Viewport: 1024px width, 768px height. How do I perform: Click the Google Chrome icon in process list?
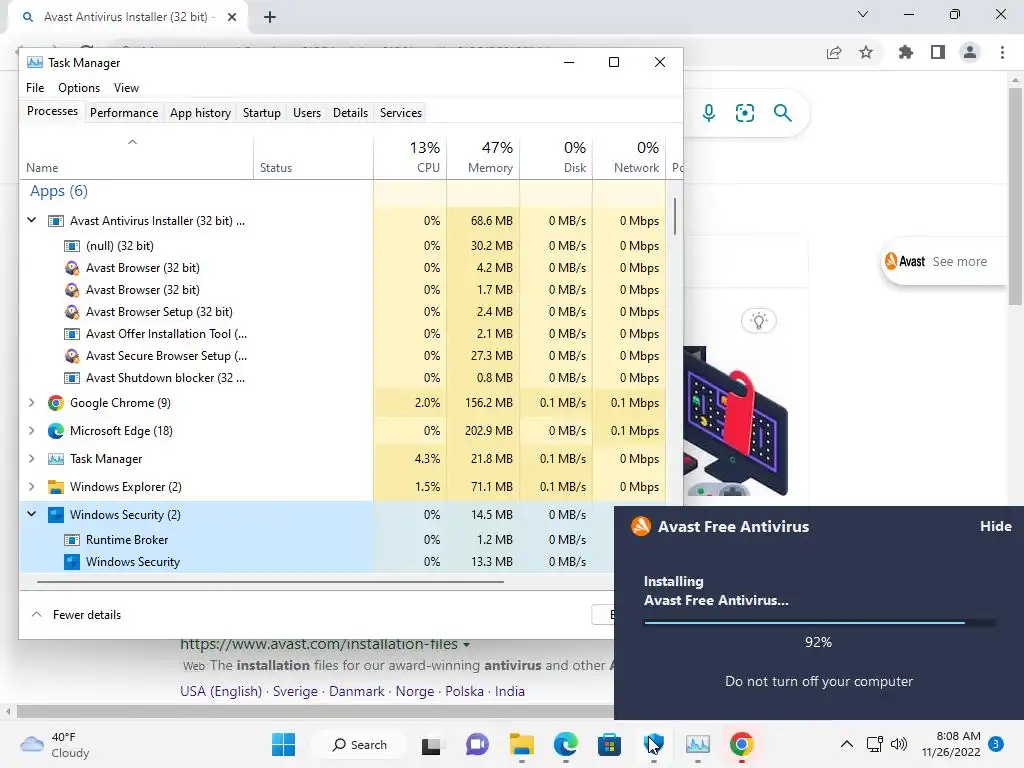56,403
